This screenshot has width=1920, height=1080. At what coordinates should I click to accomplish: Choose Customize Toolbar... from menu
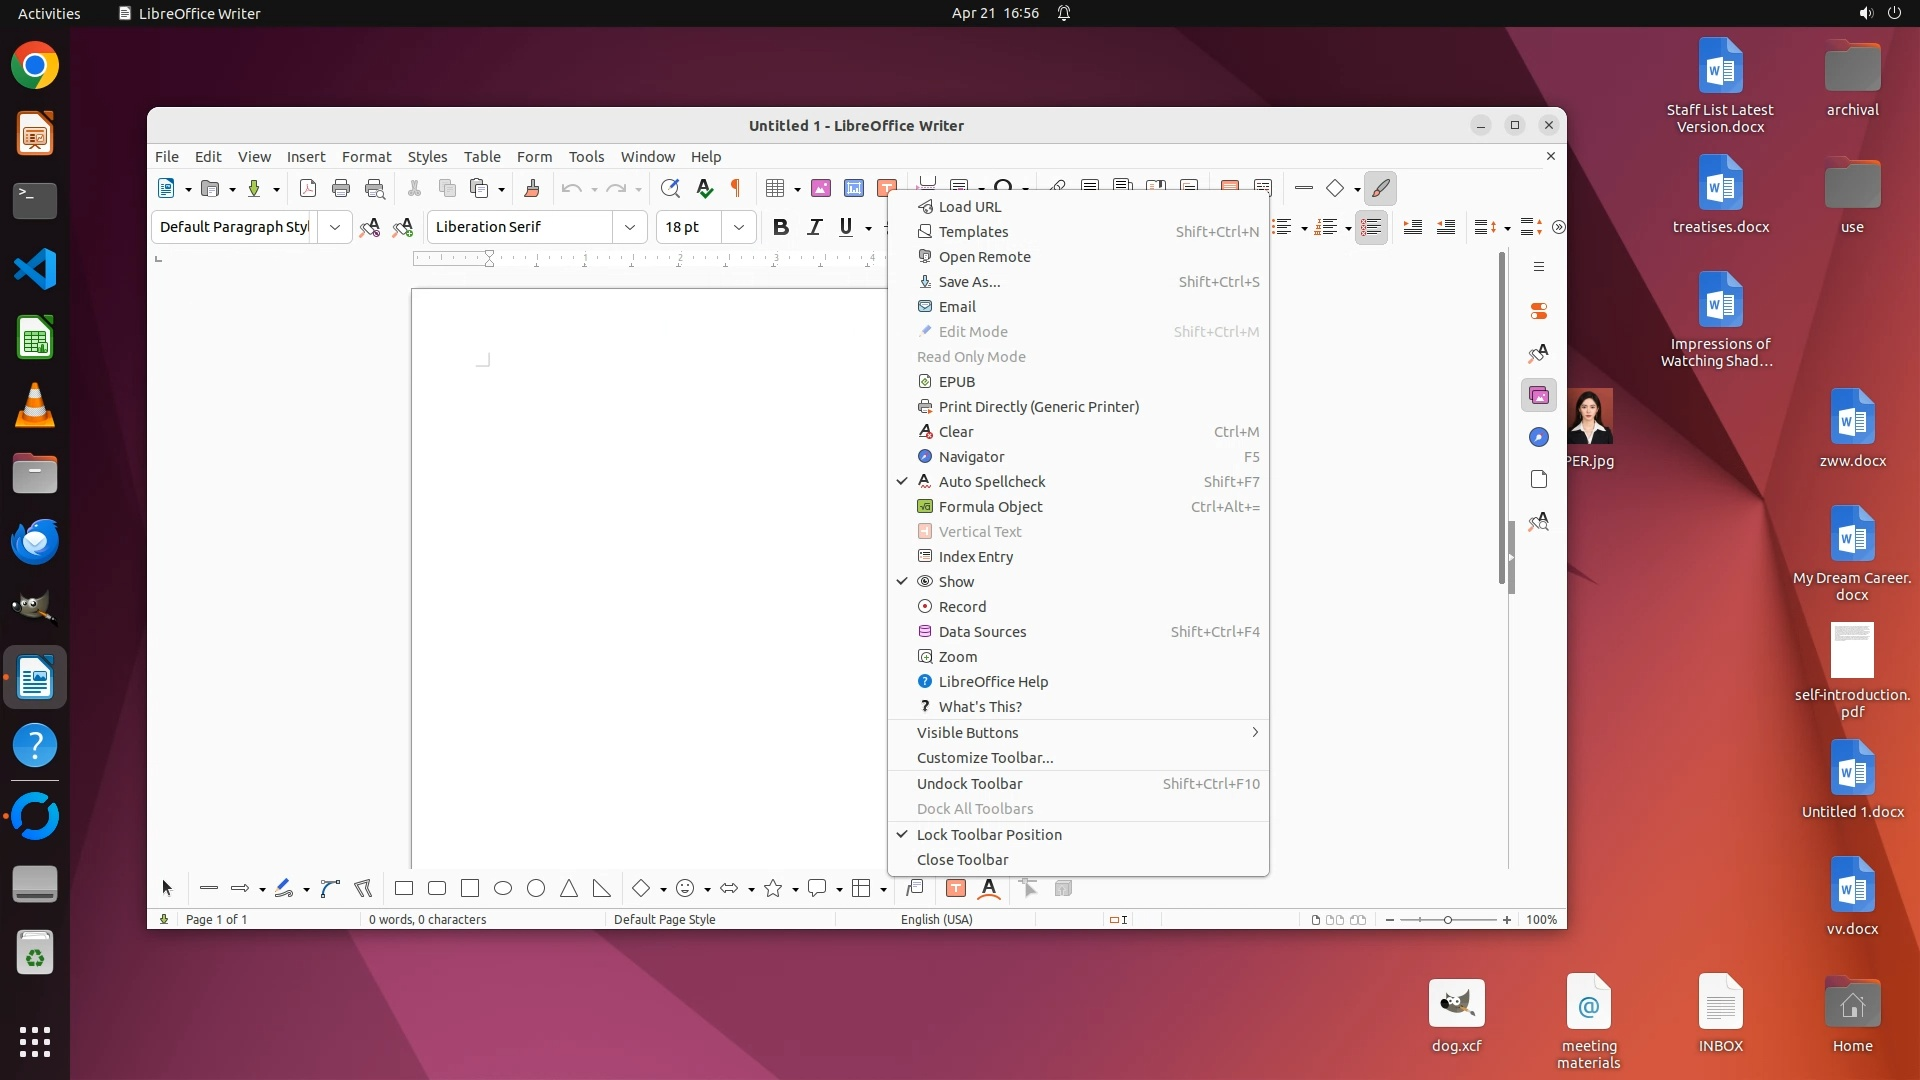click(x=984, y=757)
